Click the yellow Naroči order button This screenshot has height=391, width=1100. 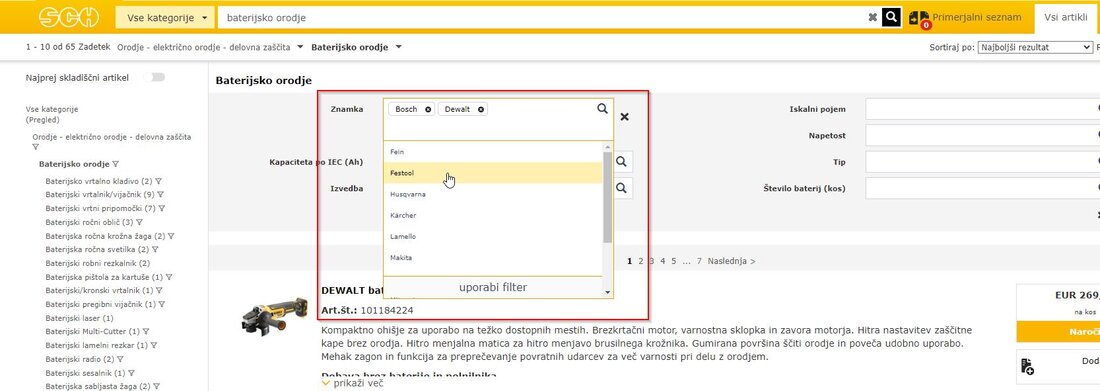[x=1058, y=331]
